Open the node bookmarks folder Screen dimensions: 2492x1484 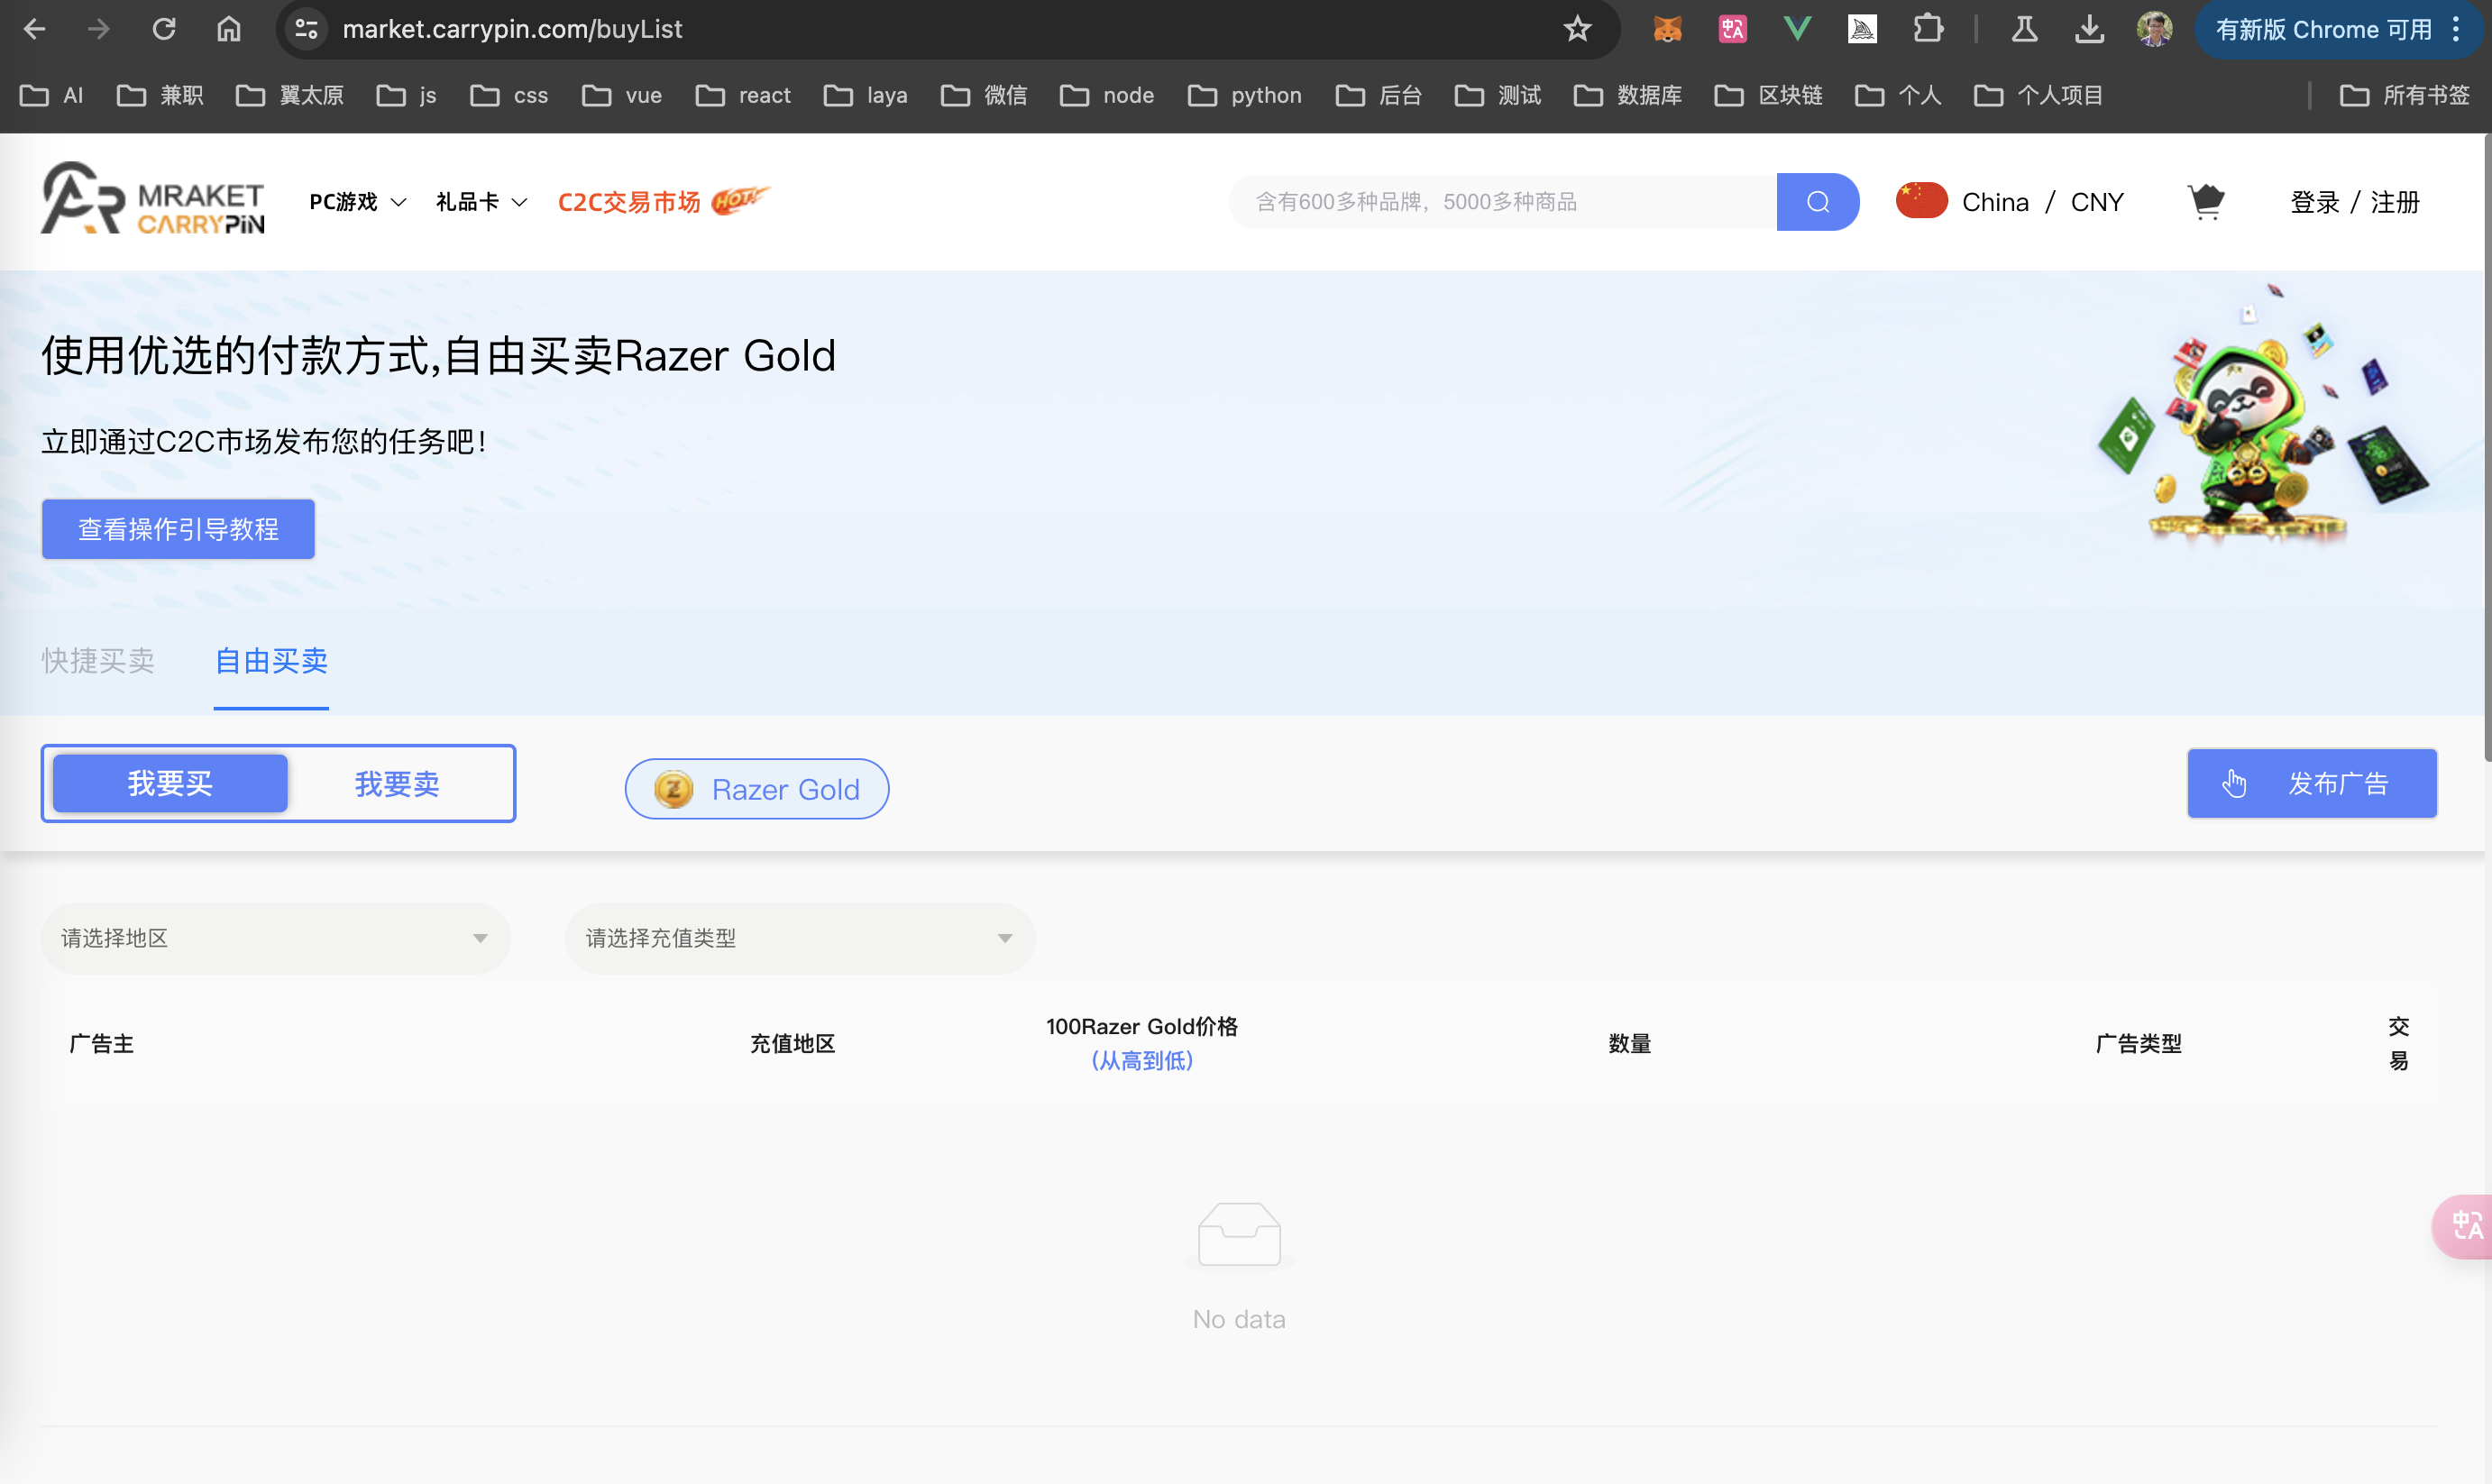1107,95
